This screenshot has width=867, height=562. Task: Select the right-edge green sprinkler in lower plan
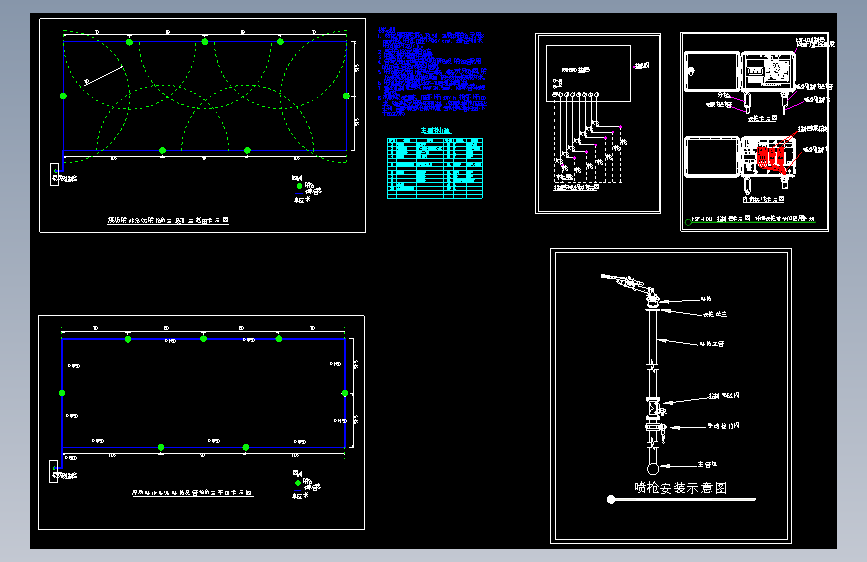tap(344, 393)
